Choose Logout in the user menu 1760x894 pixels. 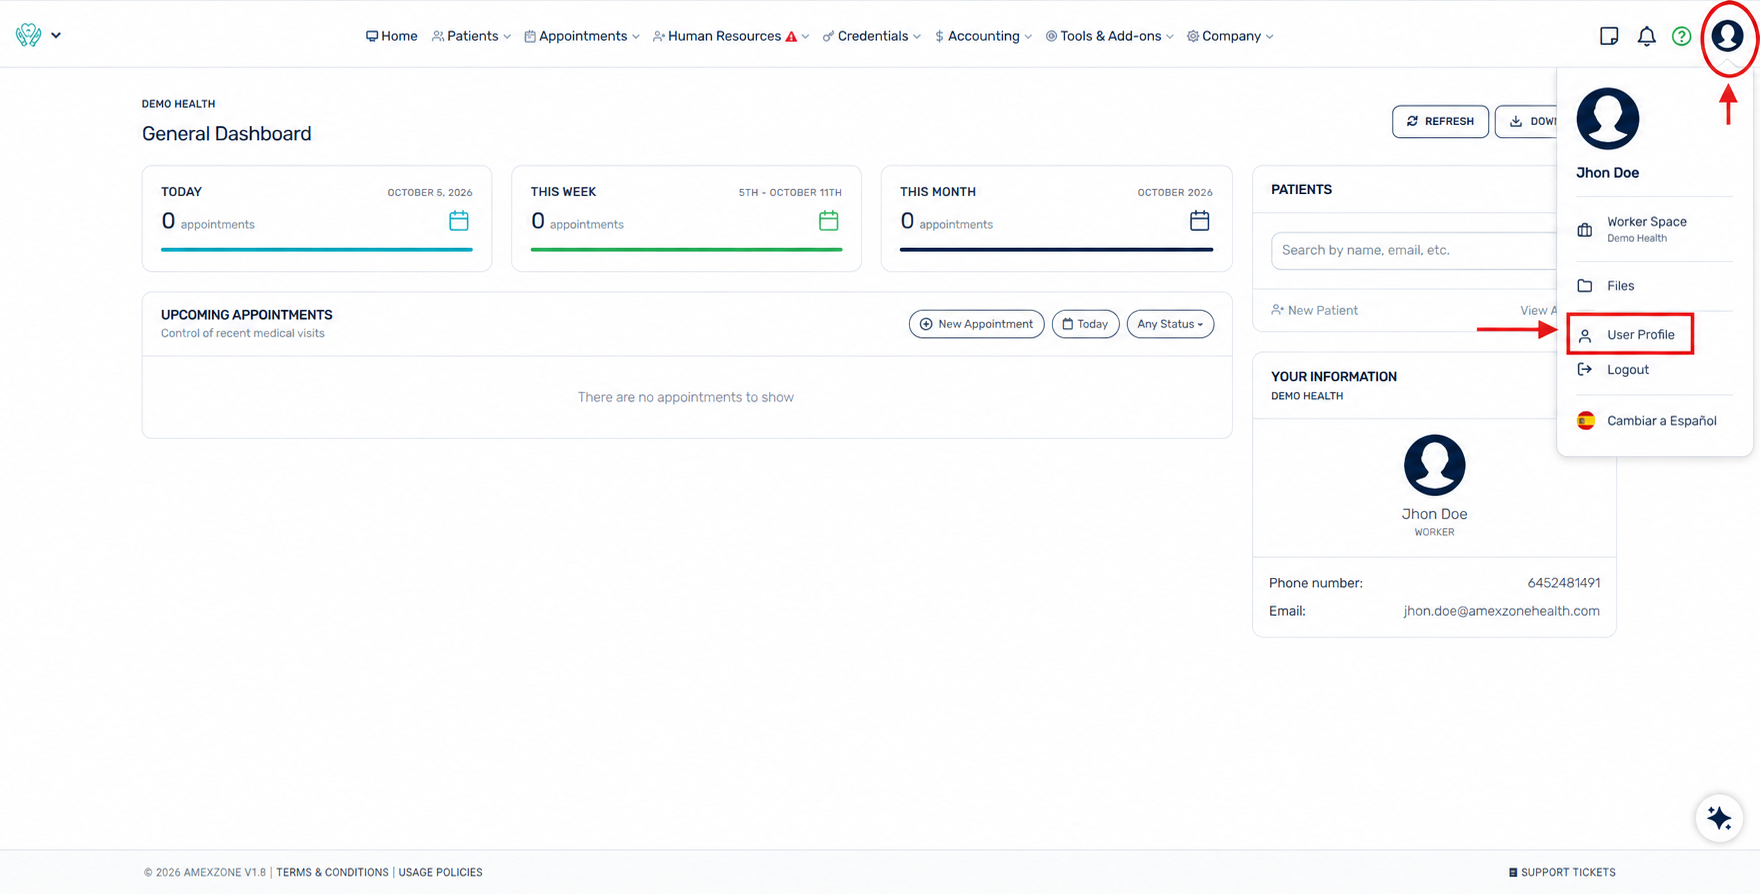(1627, 370)
